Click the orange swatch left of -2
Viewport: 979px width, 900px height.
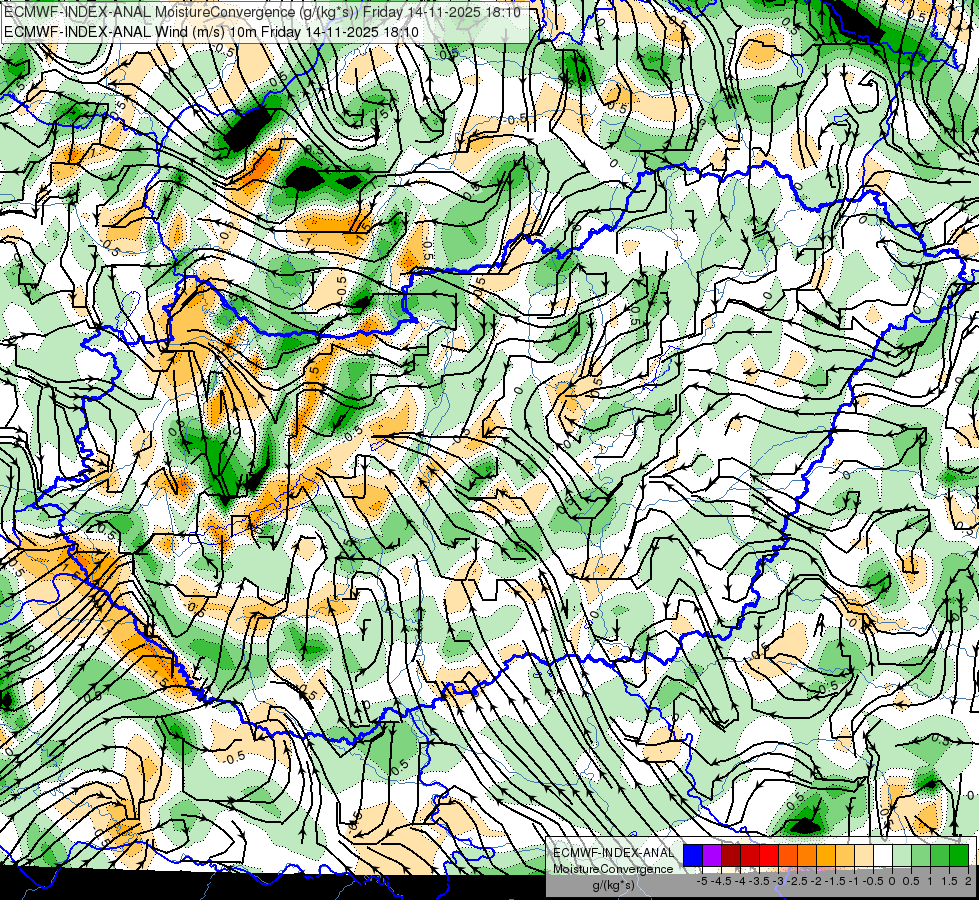807,855
